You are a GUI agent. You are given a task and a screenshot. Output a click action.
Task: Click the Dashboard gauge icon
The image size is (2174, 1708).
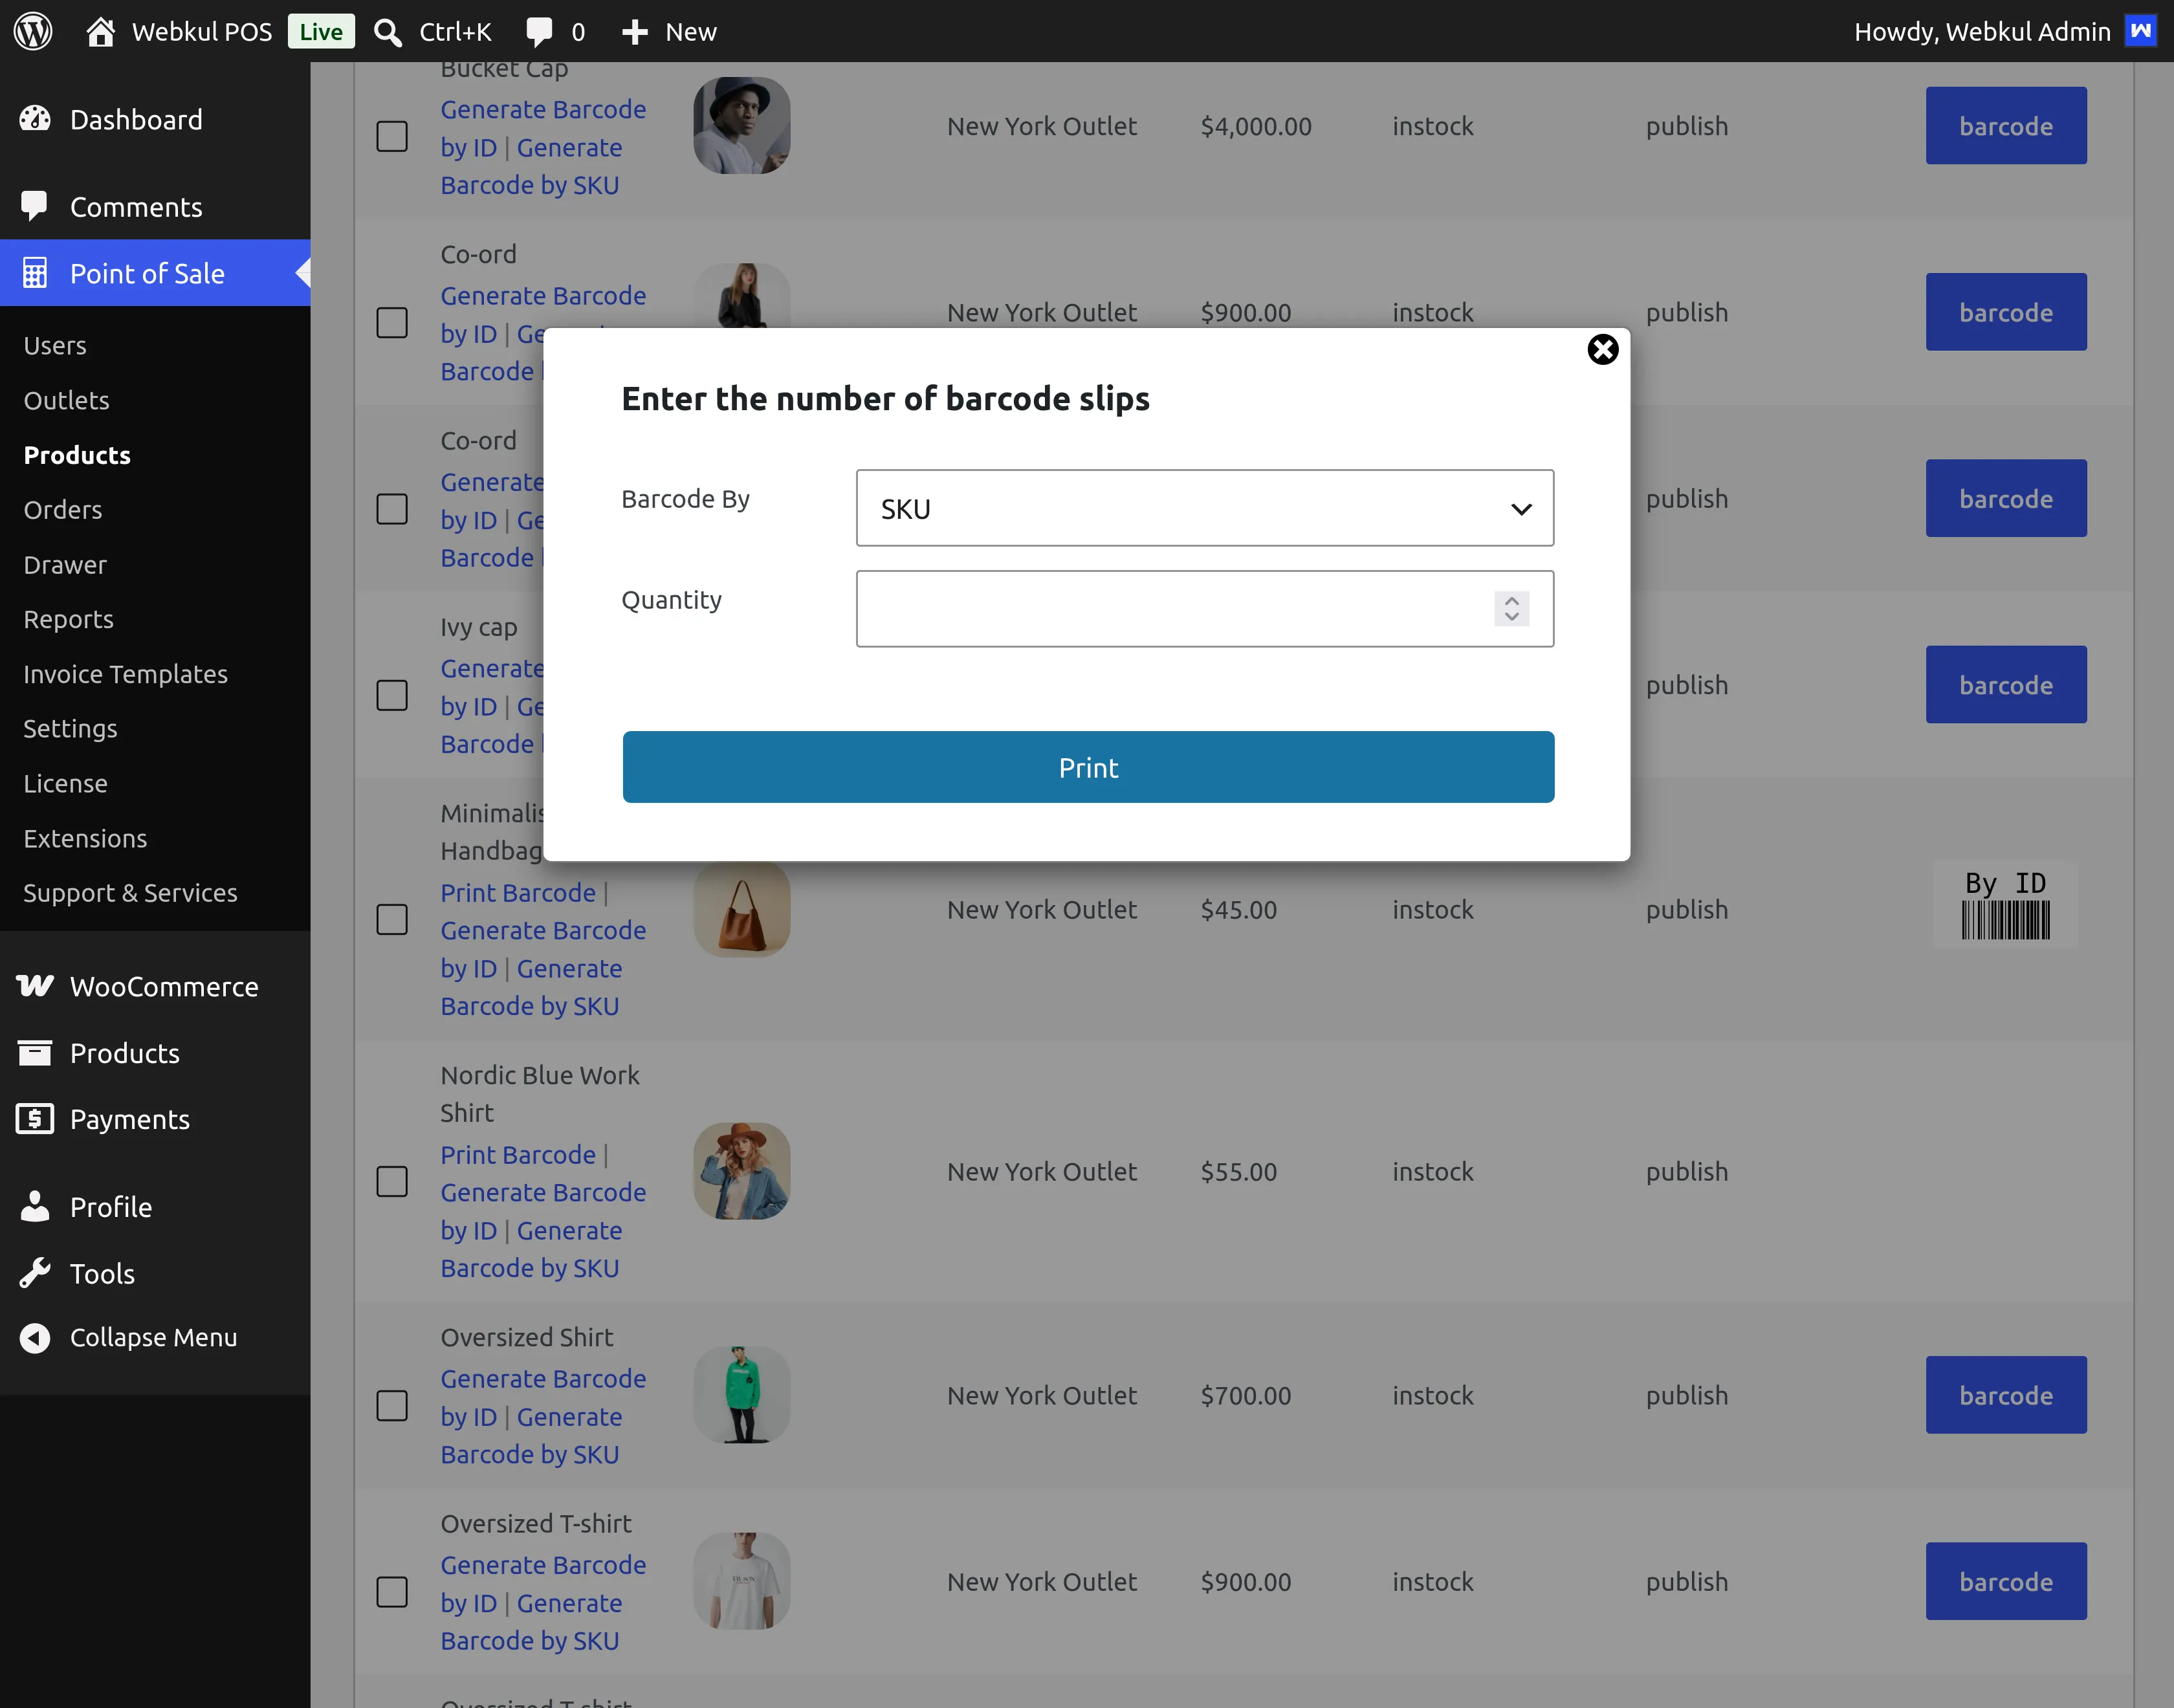tap(35, 119)
